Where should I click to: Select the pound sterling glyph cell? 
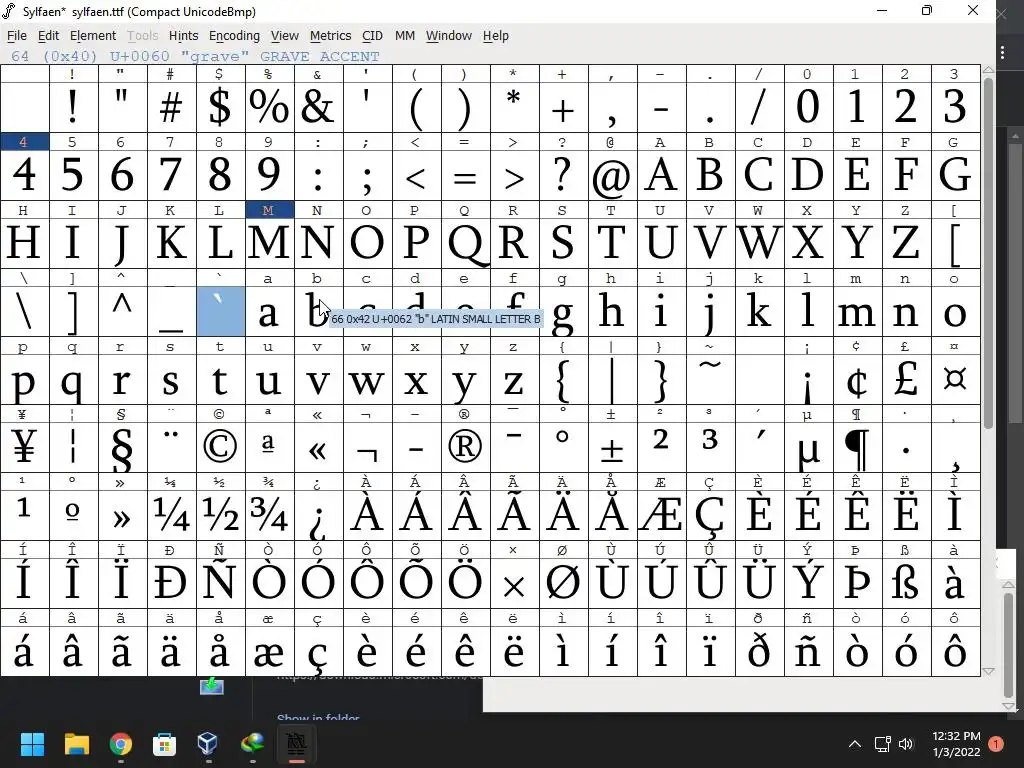pos(906,379)
